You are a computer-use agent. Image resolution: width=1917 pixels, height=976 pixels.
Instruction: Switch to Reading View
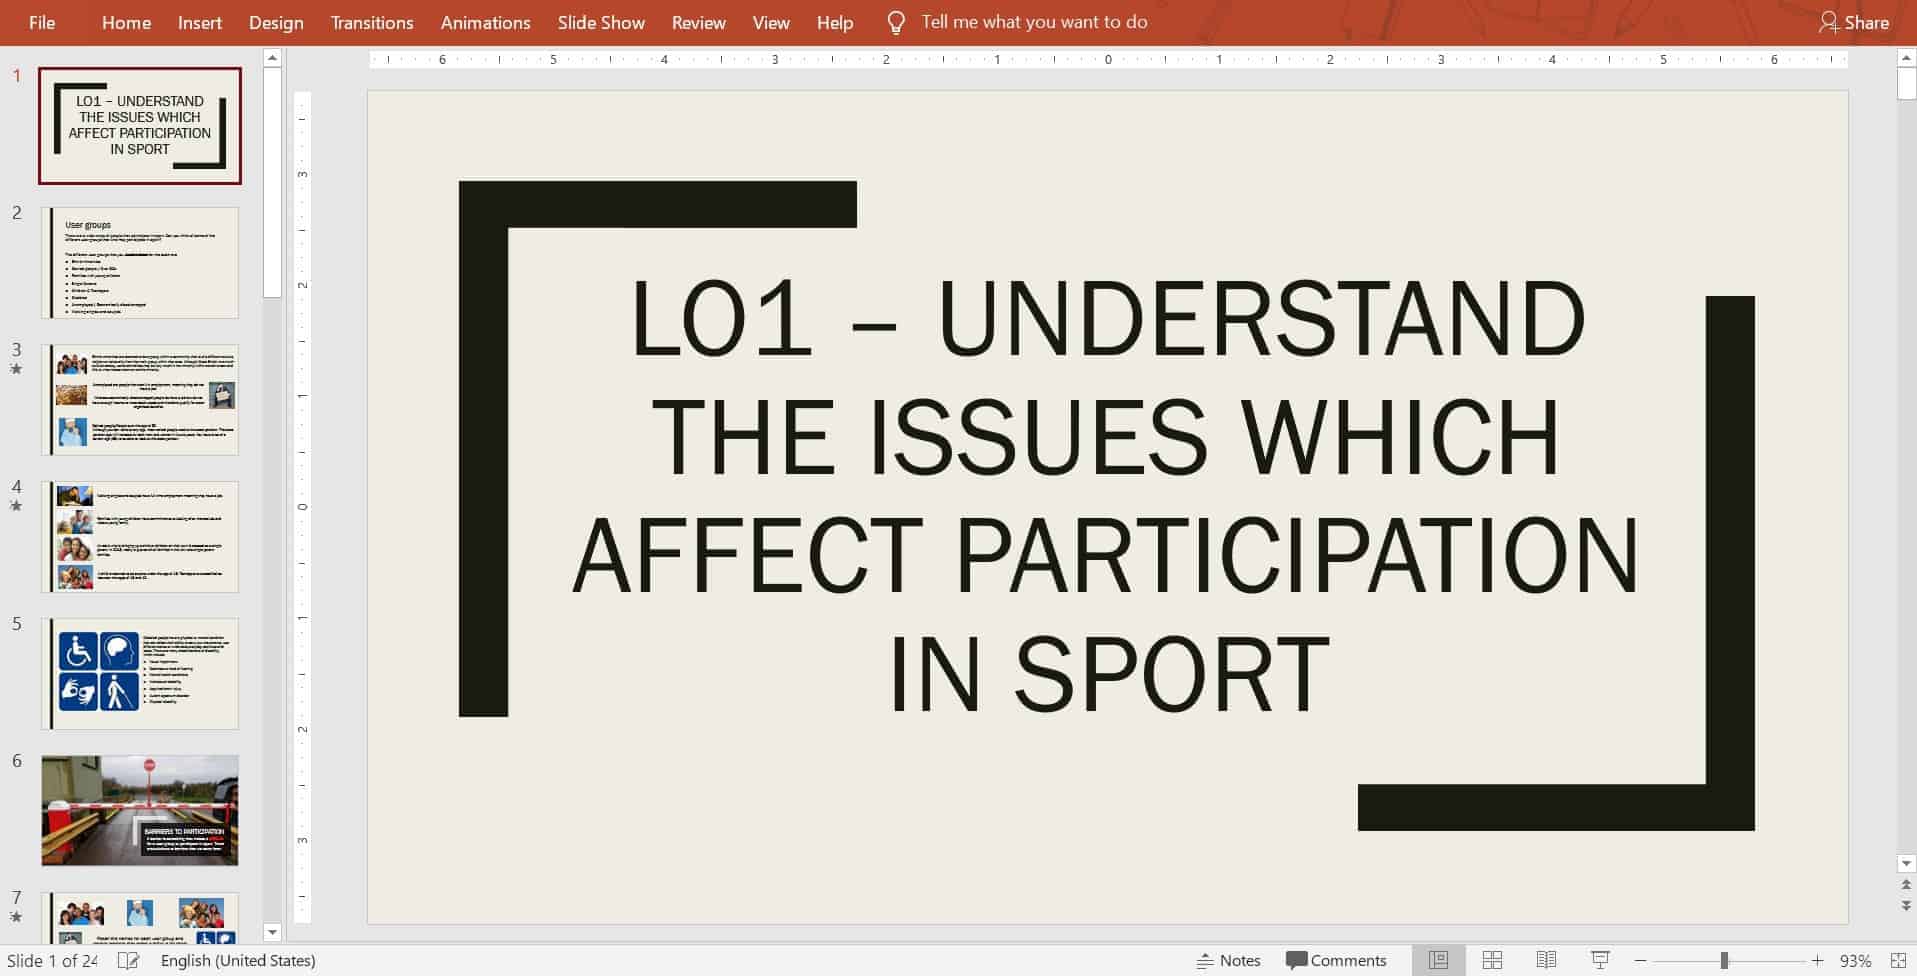[x=1546, y=960]
